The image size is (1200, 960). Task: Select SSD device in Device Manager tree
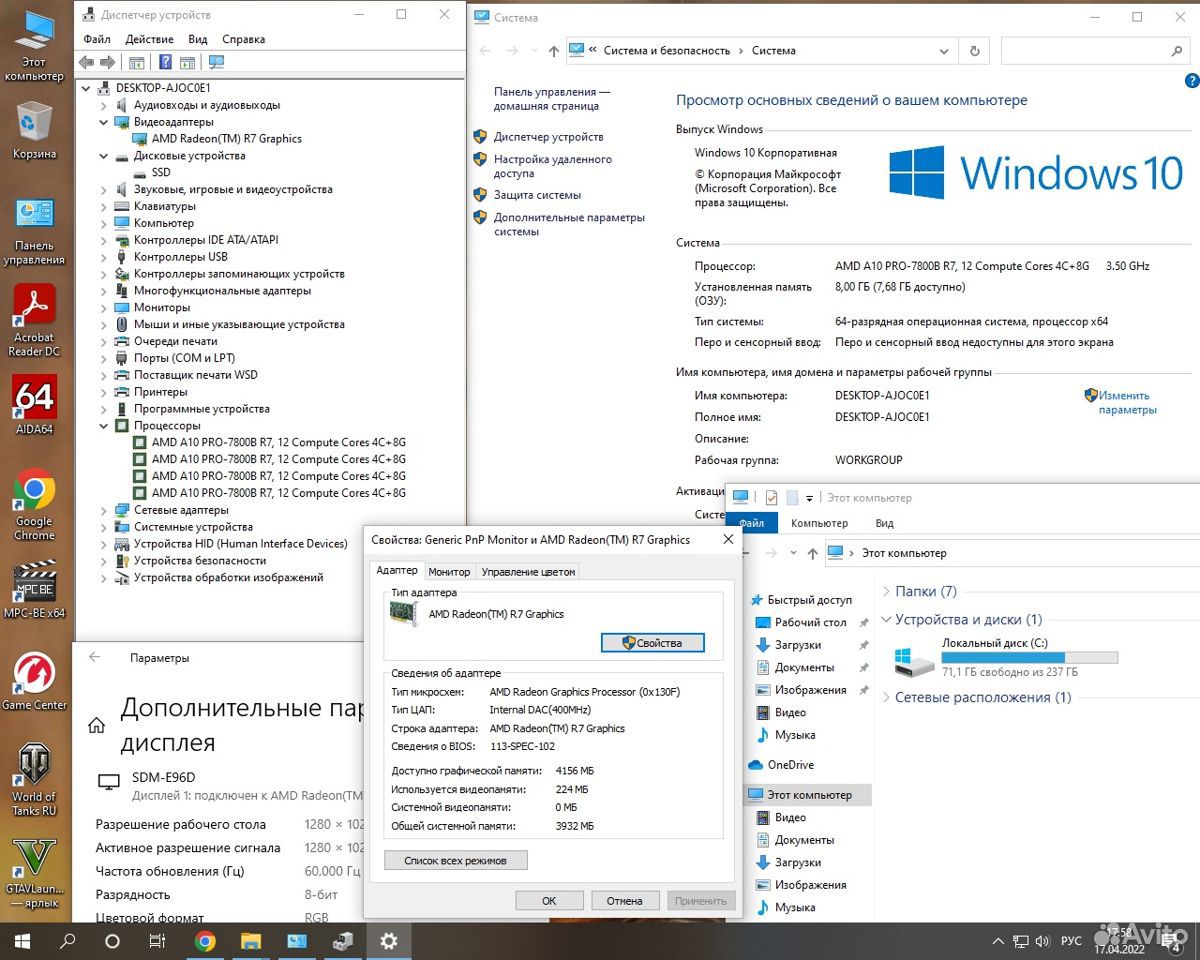(x=161, y=172)
